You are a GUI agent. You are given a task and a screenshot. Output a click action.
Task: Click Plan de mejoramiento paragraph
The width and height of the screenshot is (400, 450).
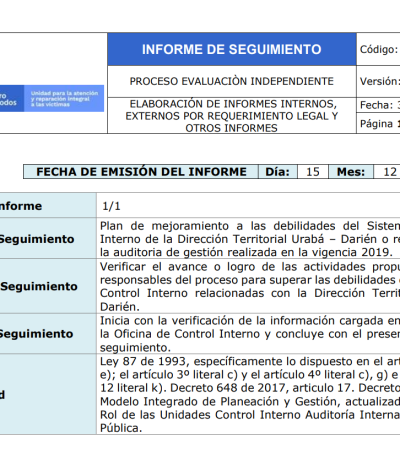(250, 239)
